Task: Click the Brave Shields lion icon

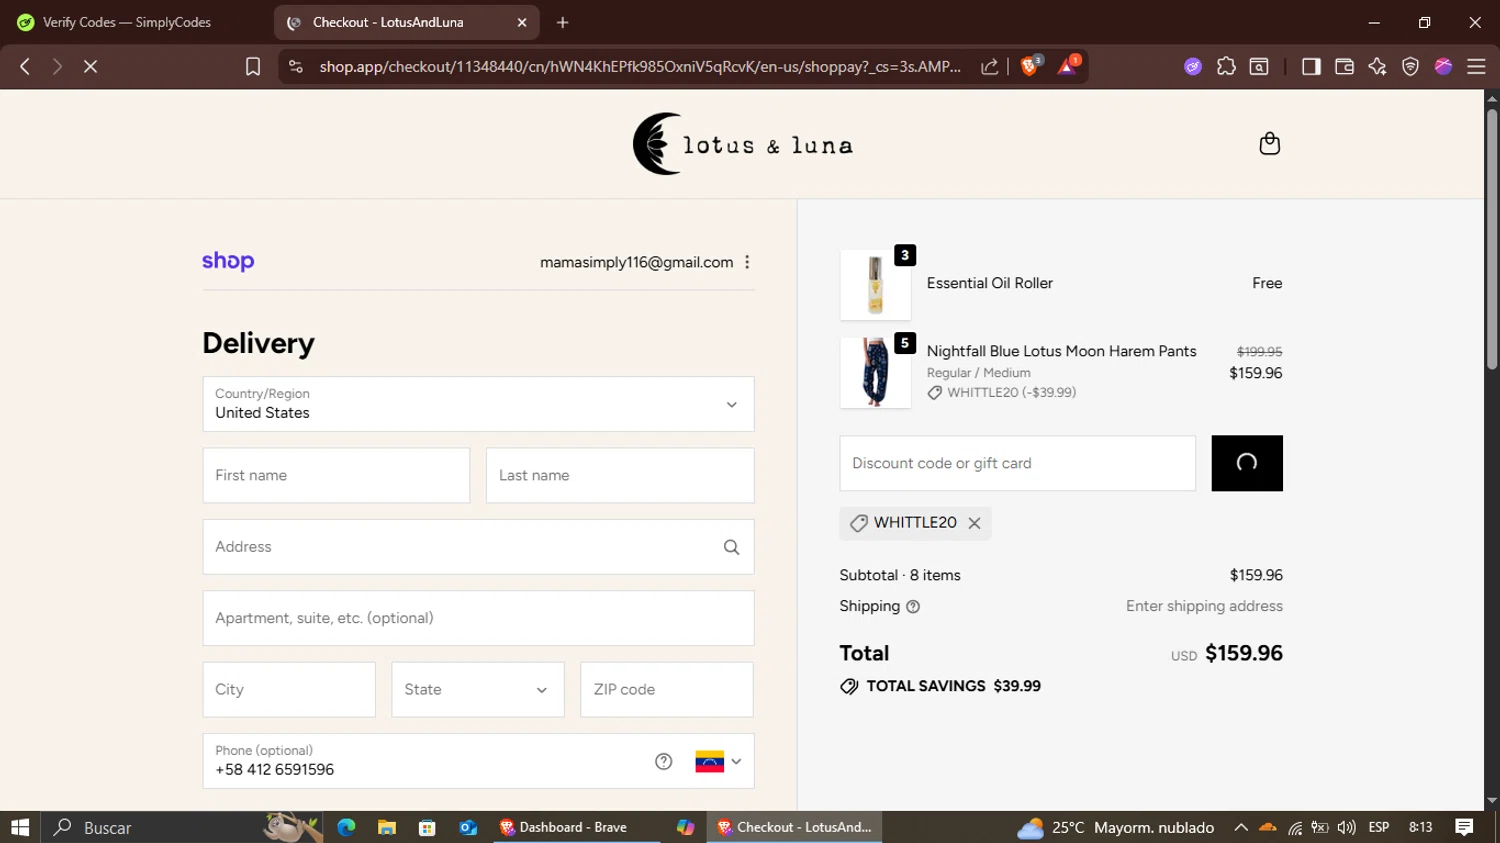Action: coord(1030,66)
